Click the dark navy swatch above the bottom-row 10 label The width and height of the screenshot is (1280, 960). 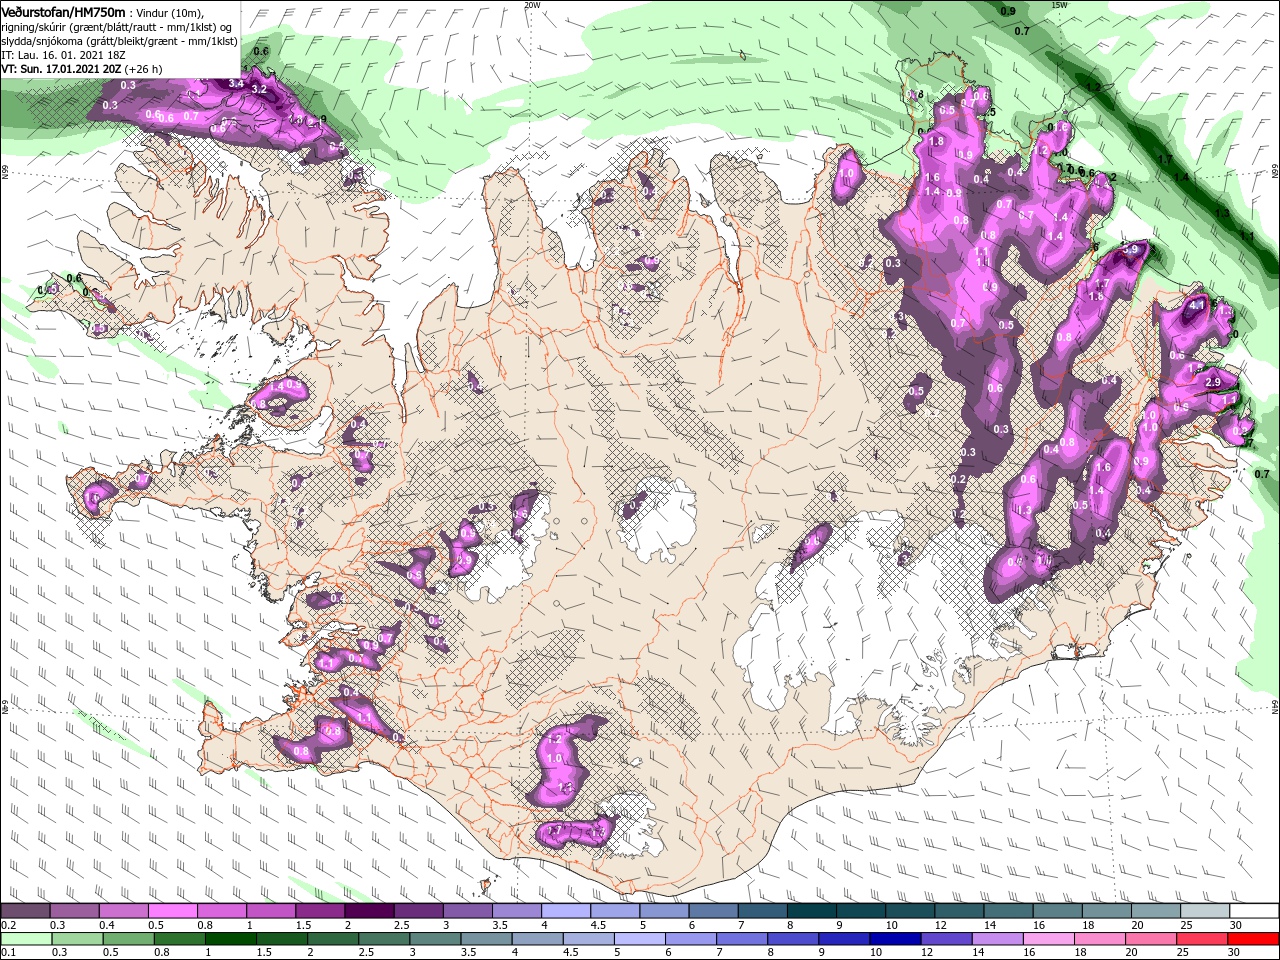[894, 939]
